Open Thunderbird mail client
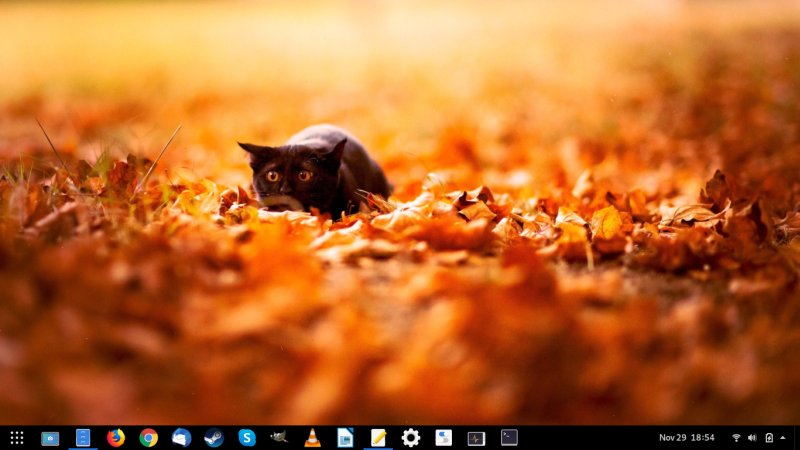This screenshot has width=800, height=450. click(x=181, y=438)
